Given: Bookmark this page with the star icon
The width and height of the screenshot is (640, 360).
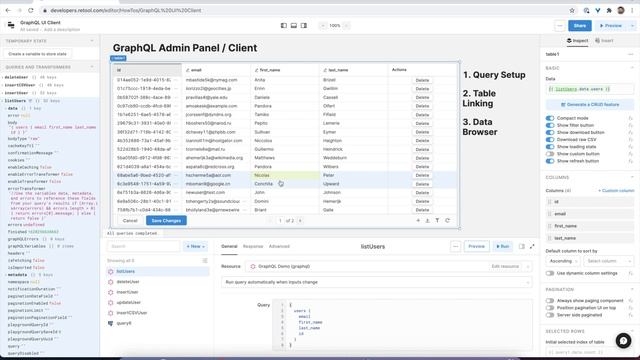Looking at the screenshot, I should [572, 10].
